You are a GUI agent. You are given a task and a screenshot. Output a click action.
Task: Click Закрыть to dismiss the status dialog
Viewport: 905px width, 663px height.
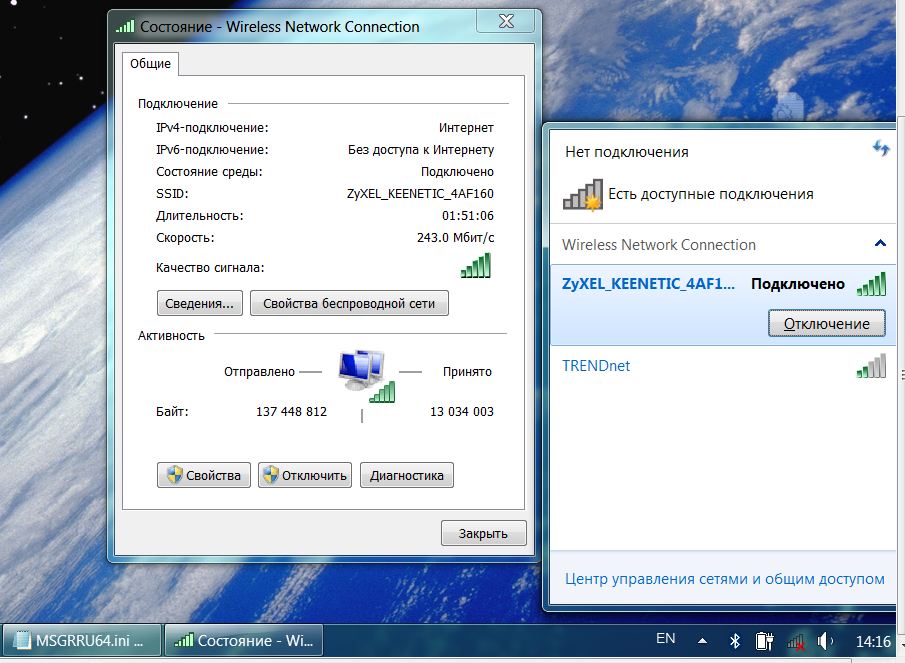point(484,534)
